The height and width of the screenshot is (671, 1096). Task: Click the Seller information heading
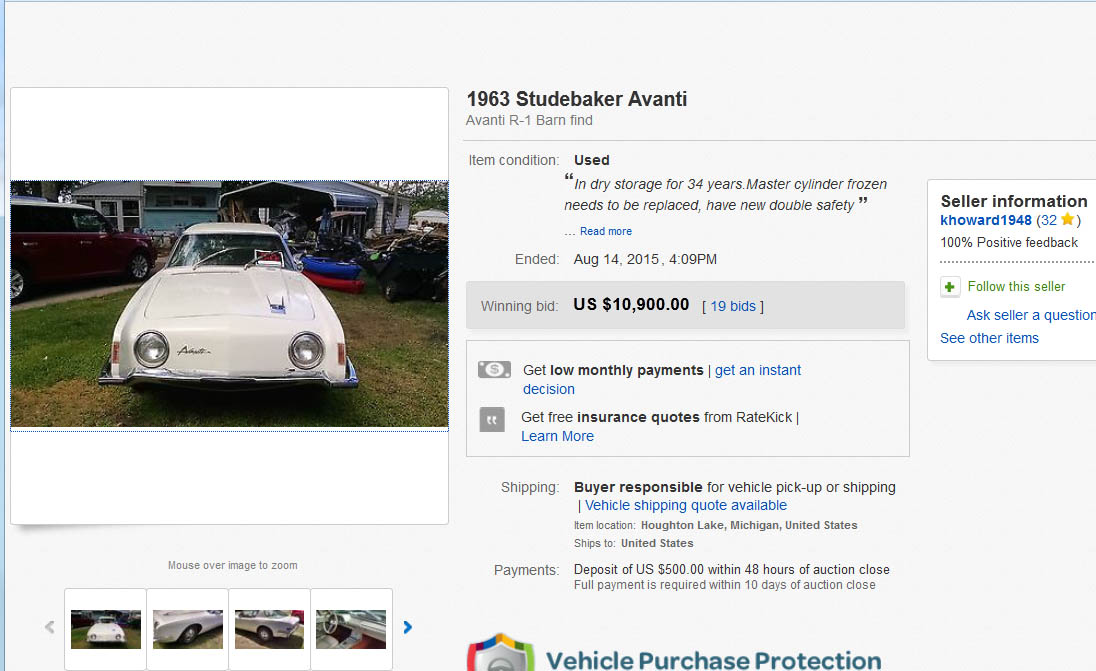click(x=1014, y=201)
